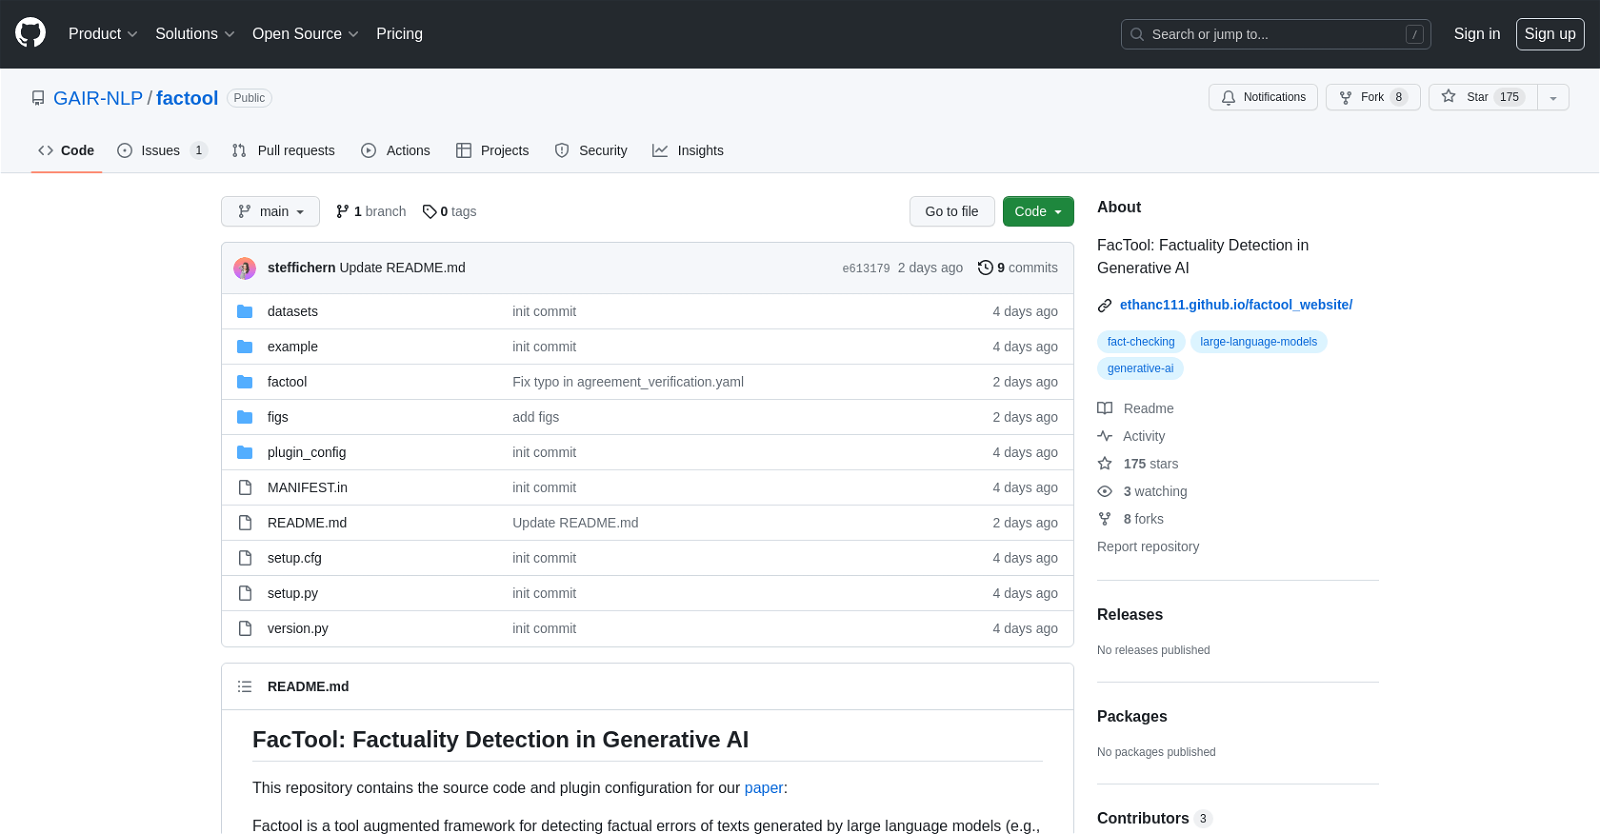This screenshot has height=834, width=1600.
Task: Click the link chain icon beside website URL
Action: [x=1105, y=305]
